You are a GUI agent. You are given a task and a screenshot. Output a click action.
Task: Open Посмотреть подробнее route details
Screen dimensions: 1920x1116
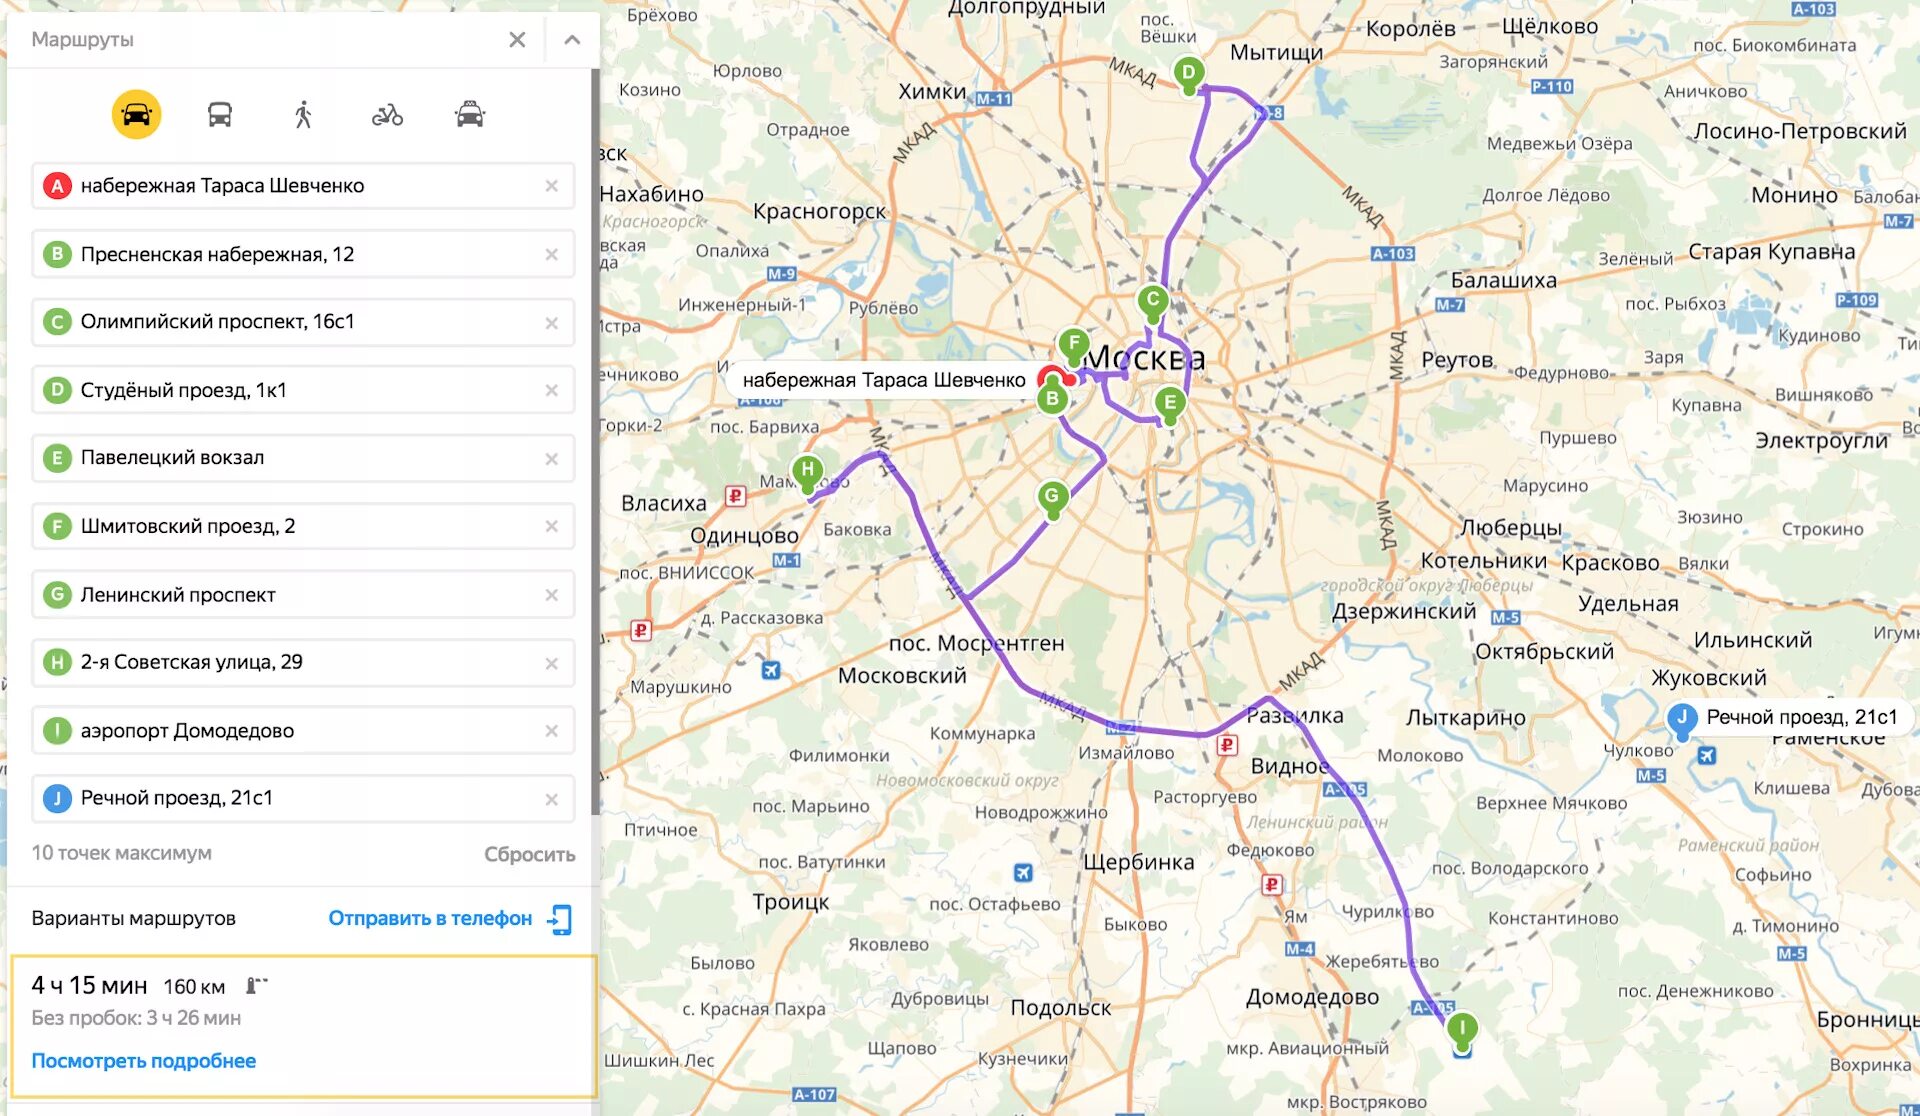pyautogui.click(x=143, y=1061)
